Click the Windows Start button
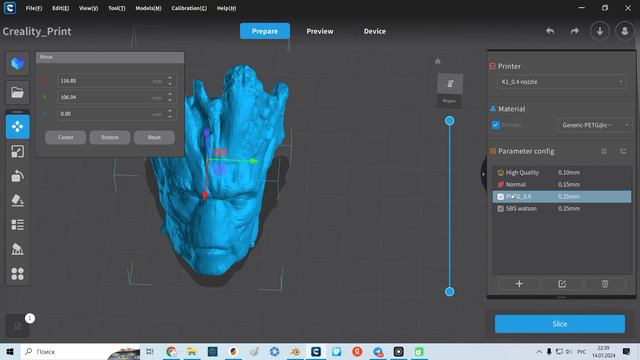The height and width of the screenshot is (360, 640). [10, 351]
